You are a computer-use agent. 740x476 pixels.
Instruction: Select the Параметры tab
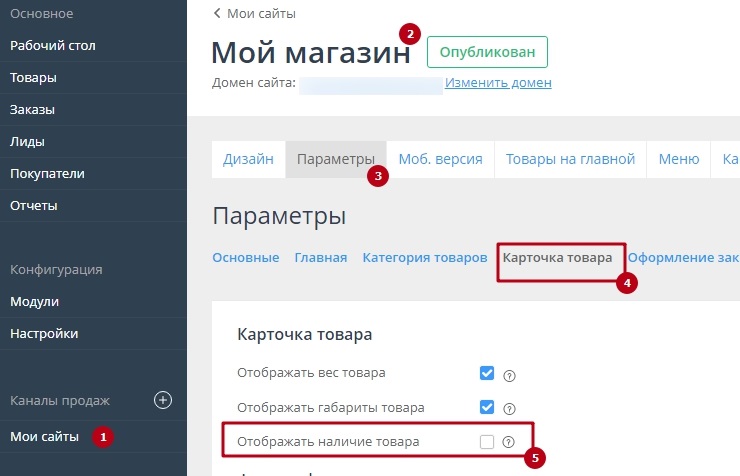[x=336, y=159]
